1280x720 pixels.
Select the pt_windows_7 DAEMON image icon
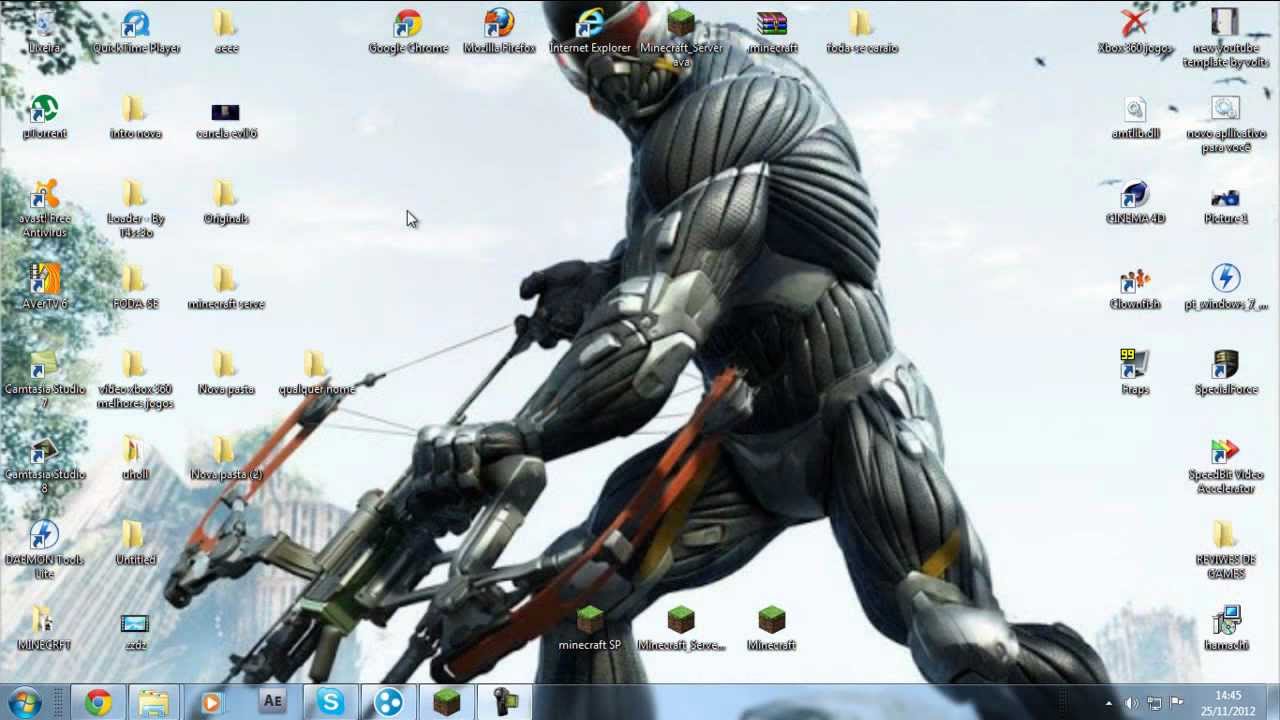pos(1225,287)
